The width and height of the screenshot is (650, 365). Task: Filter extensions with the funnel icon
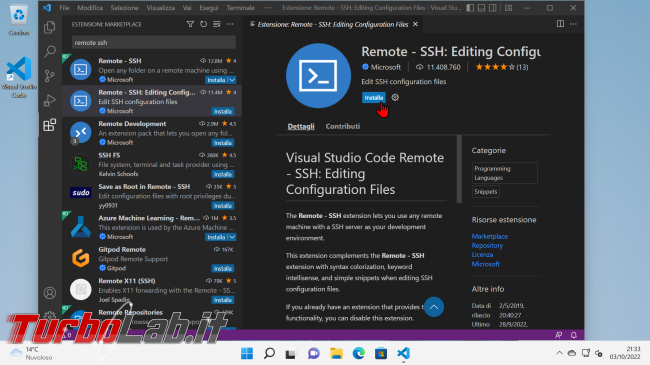(x=190, y=24)
